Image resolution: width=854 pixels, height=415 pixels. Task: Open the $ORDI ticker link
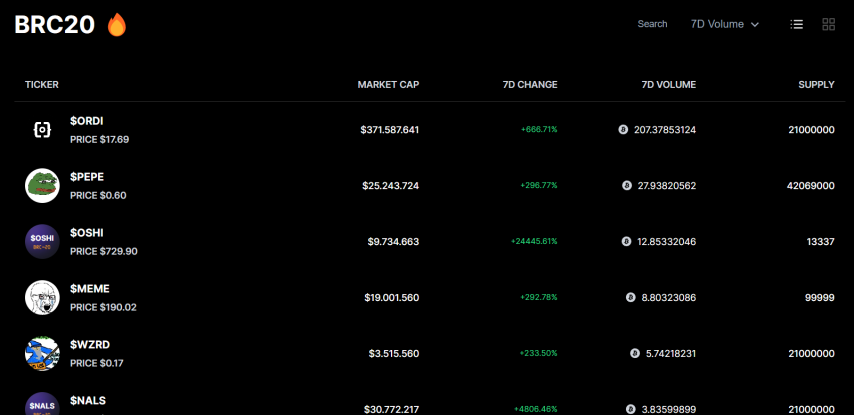pos(87,121)
